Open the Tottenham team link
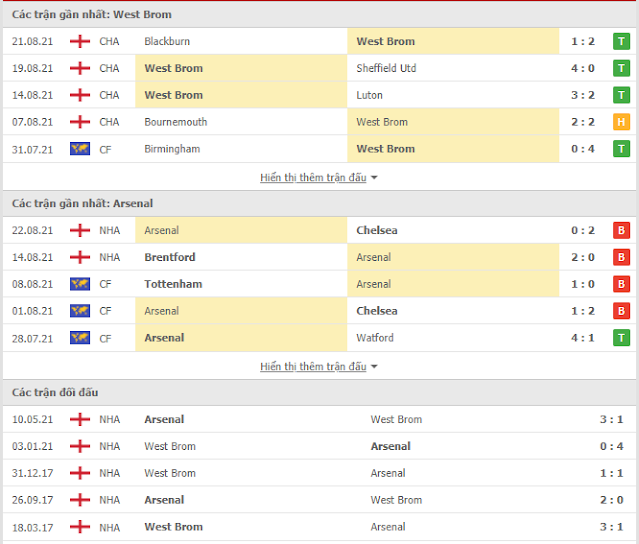Image resolution: width=639 pixels, height=544 pixels. (173, 284)
